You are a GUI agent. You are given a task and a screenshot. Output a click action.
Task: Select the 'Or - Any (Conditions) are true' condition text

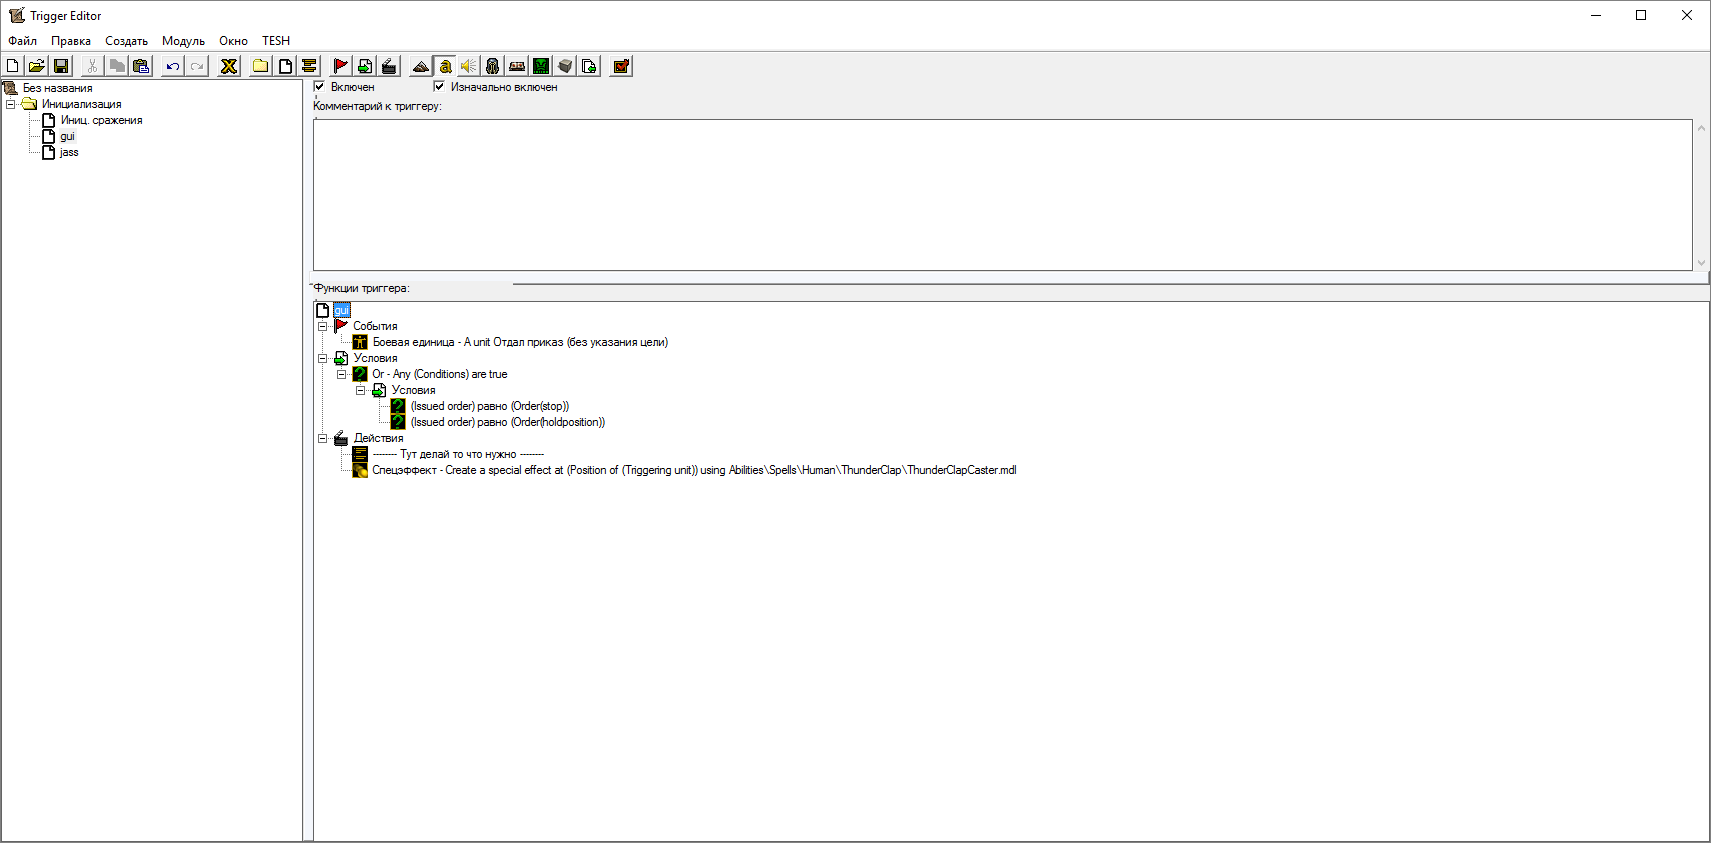click(440, 374)
